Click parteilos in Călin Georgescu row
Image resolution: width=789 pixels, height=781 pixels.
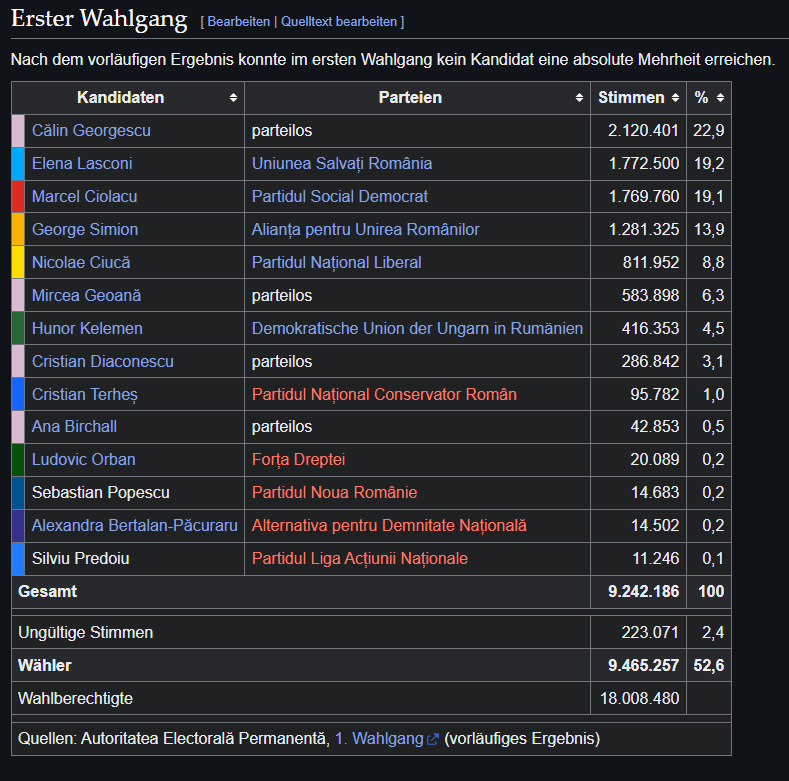point(282,130)
